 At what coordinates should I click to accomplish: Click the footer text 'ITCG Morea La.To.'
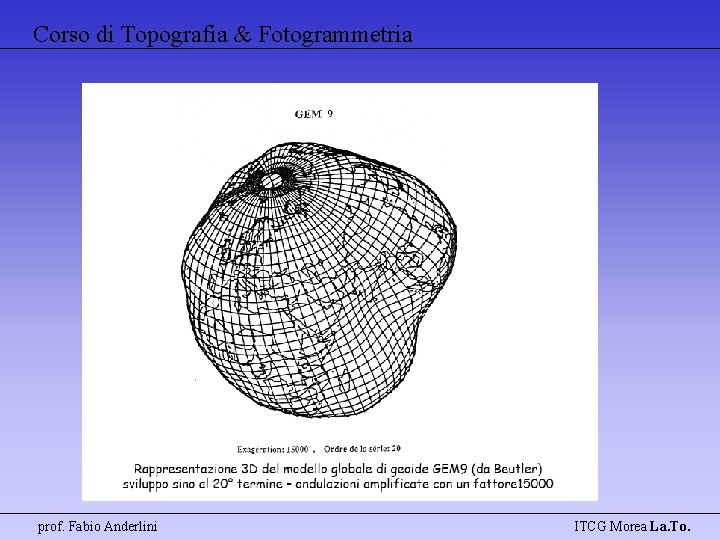click(632, 526)
